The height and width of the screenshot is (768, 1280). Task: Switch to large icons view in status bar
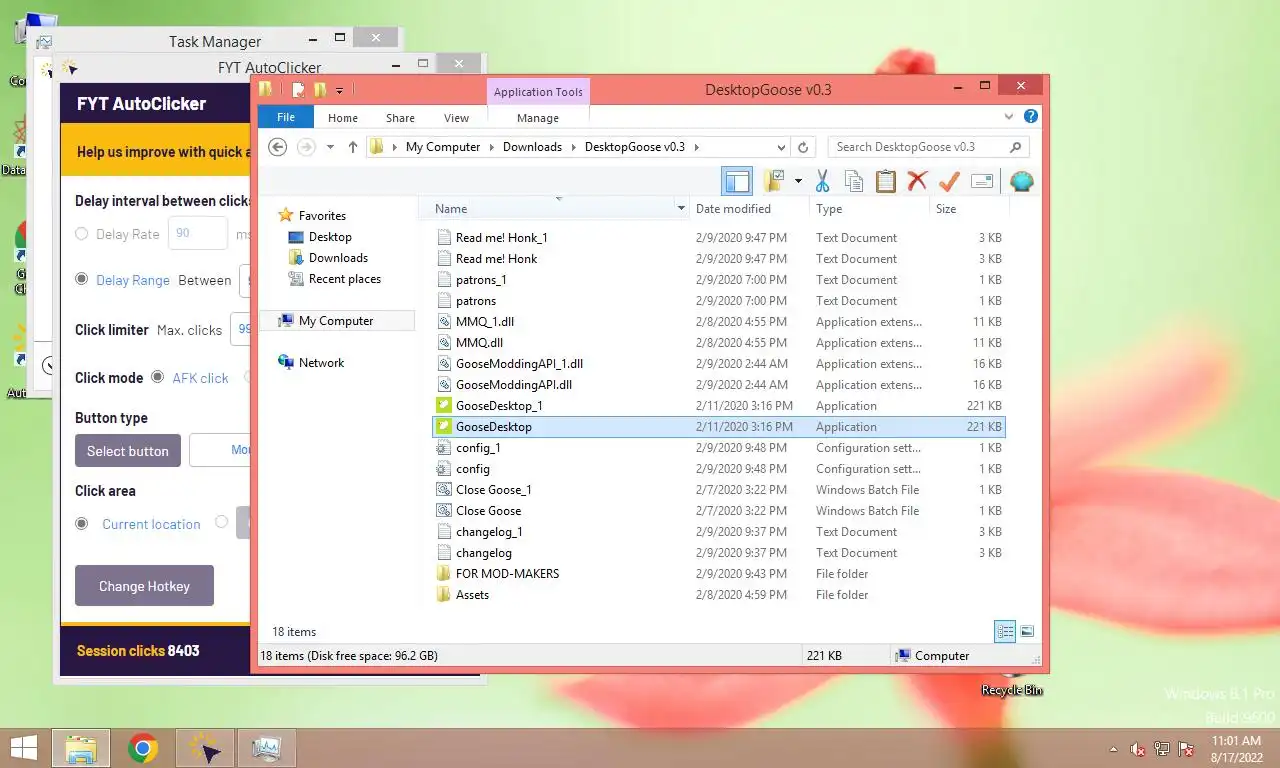click(x=1027, y=631)
